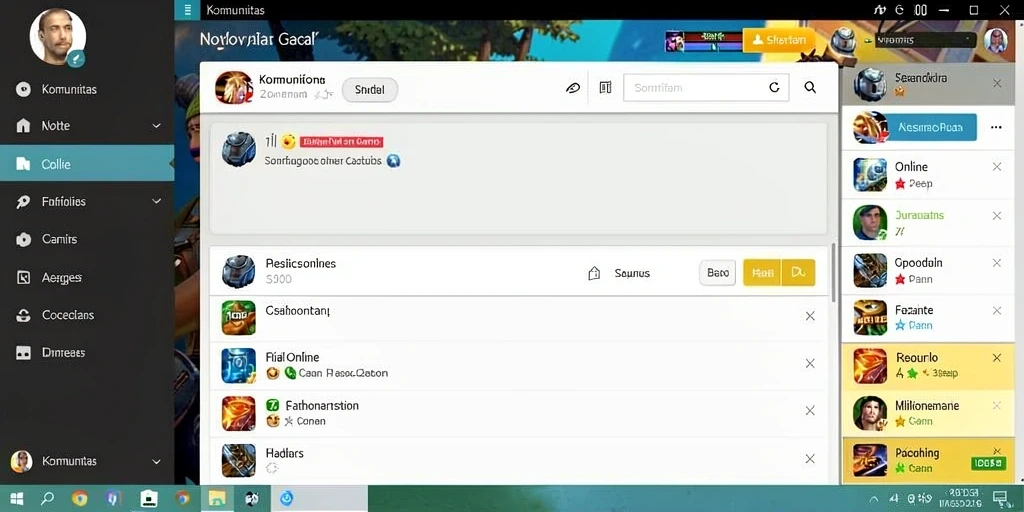The width and height of the screenshot is (1024, 512).
Task: Open the notification center in the taskbar
Action: click(x=1000, y=499)
